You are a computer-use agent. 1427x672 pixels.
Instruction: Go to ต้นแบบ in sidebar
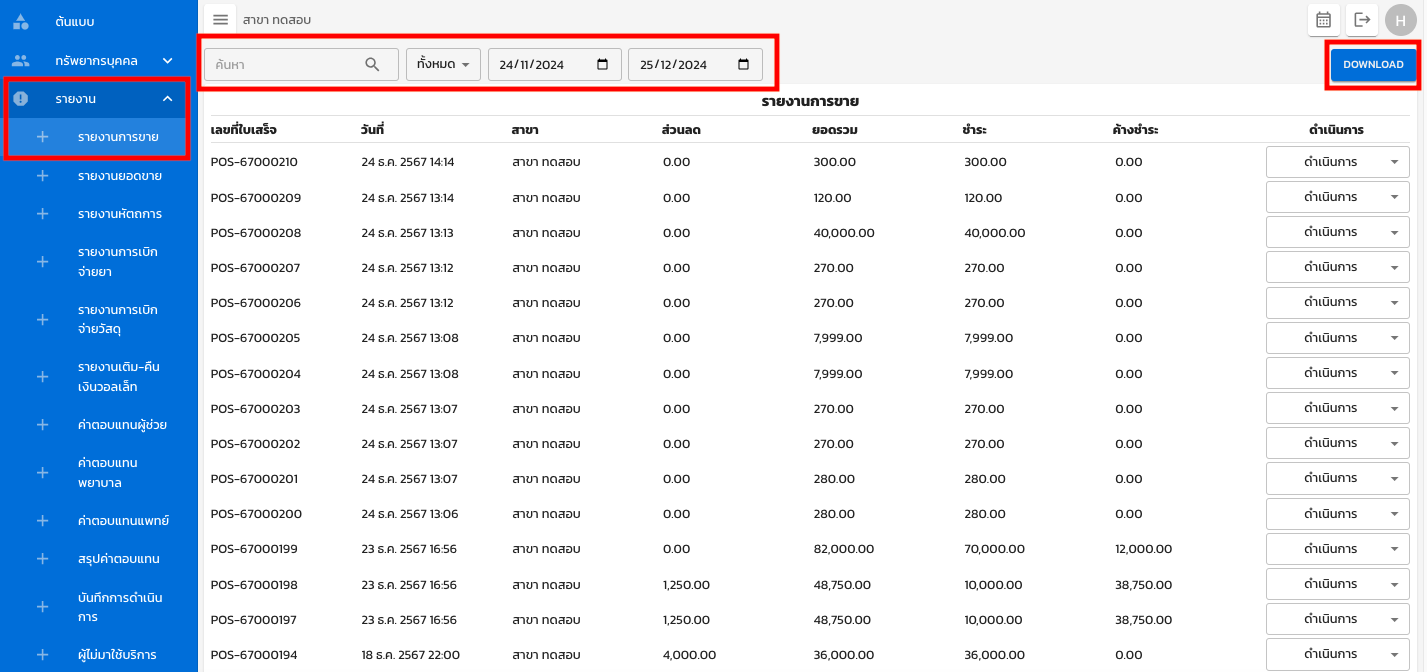98,21
